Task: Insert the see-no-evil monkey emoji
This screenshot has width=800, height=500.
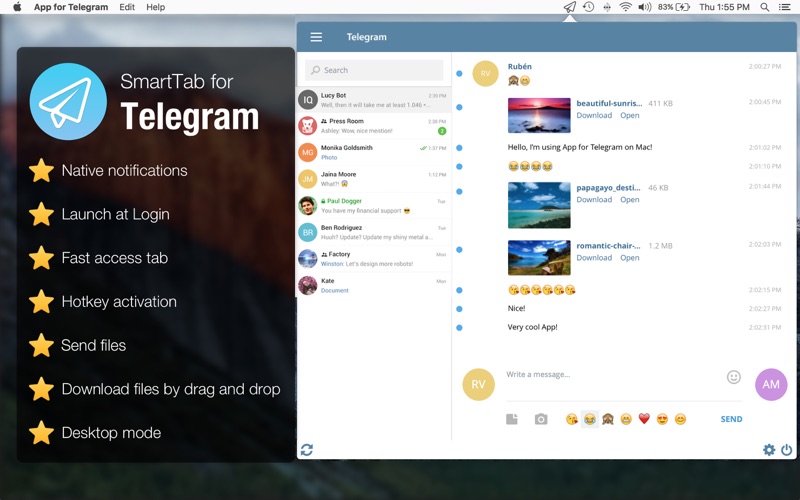Action: click(608, 419)
